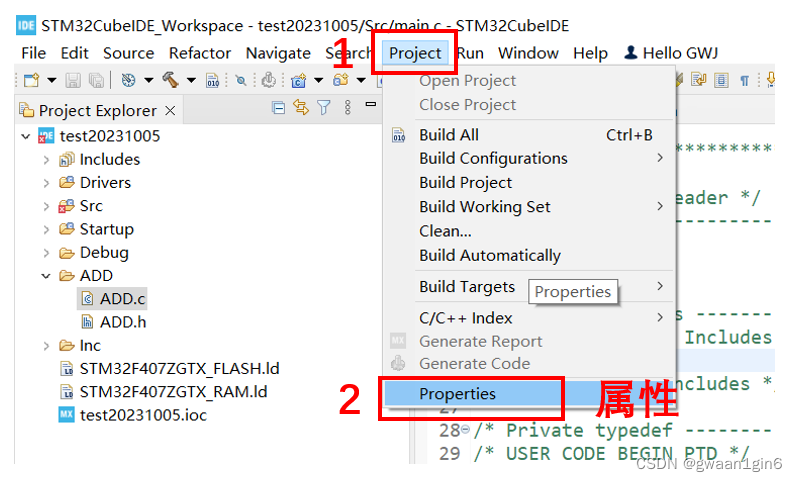
Task: Select Build Project menu entry
Action: coord(529,183)
